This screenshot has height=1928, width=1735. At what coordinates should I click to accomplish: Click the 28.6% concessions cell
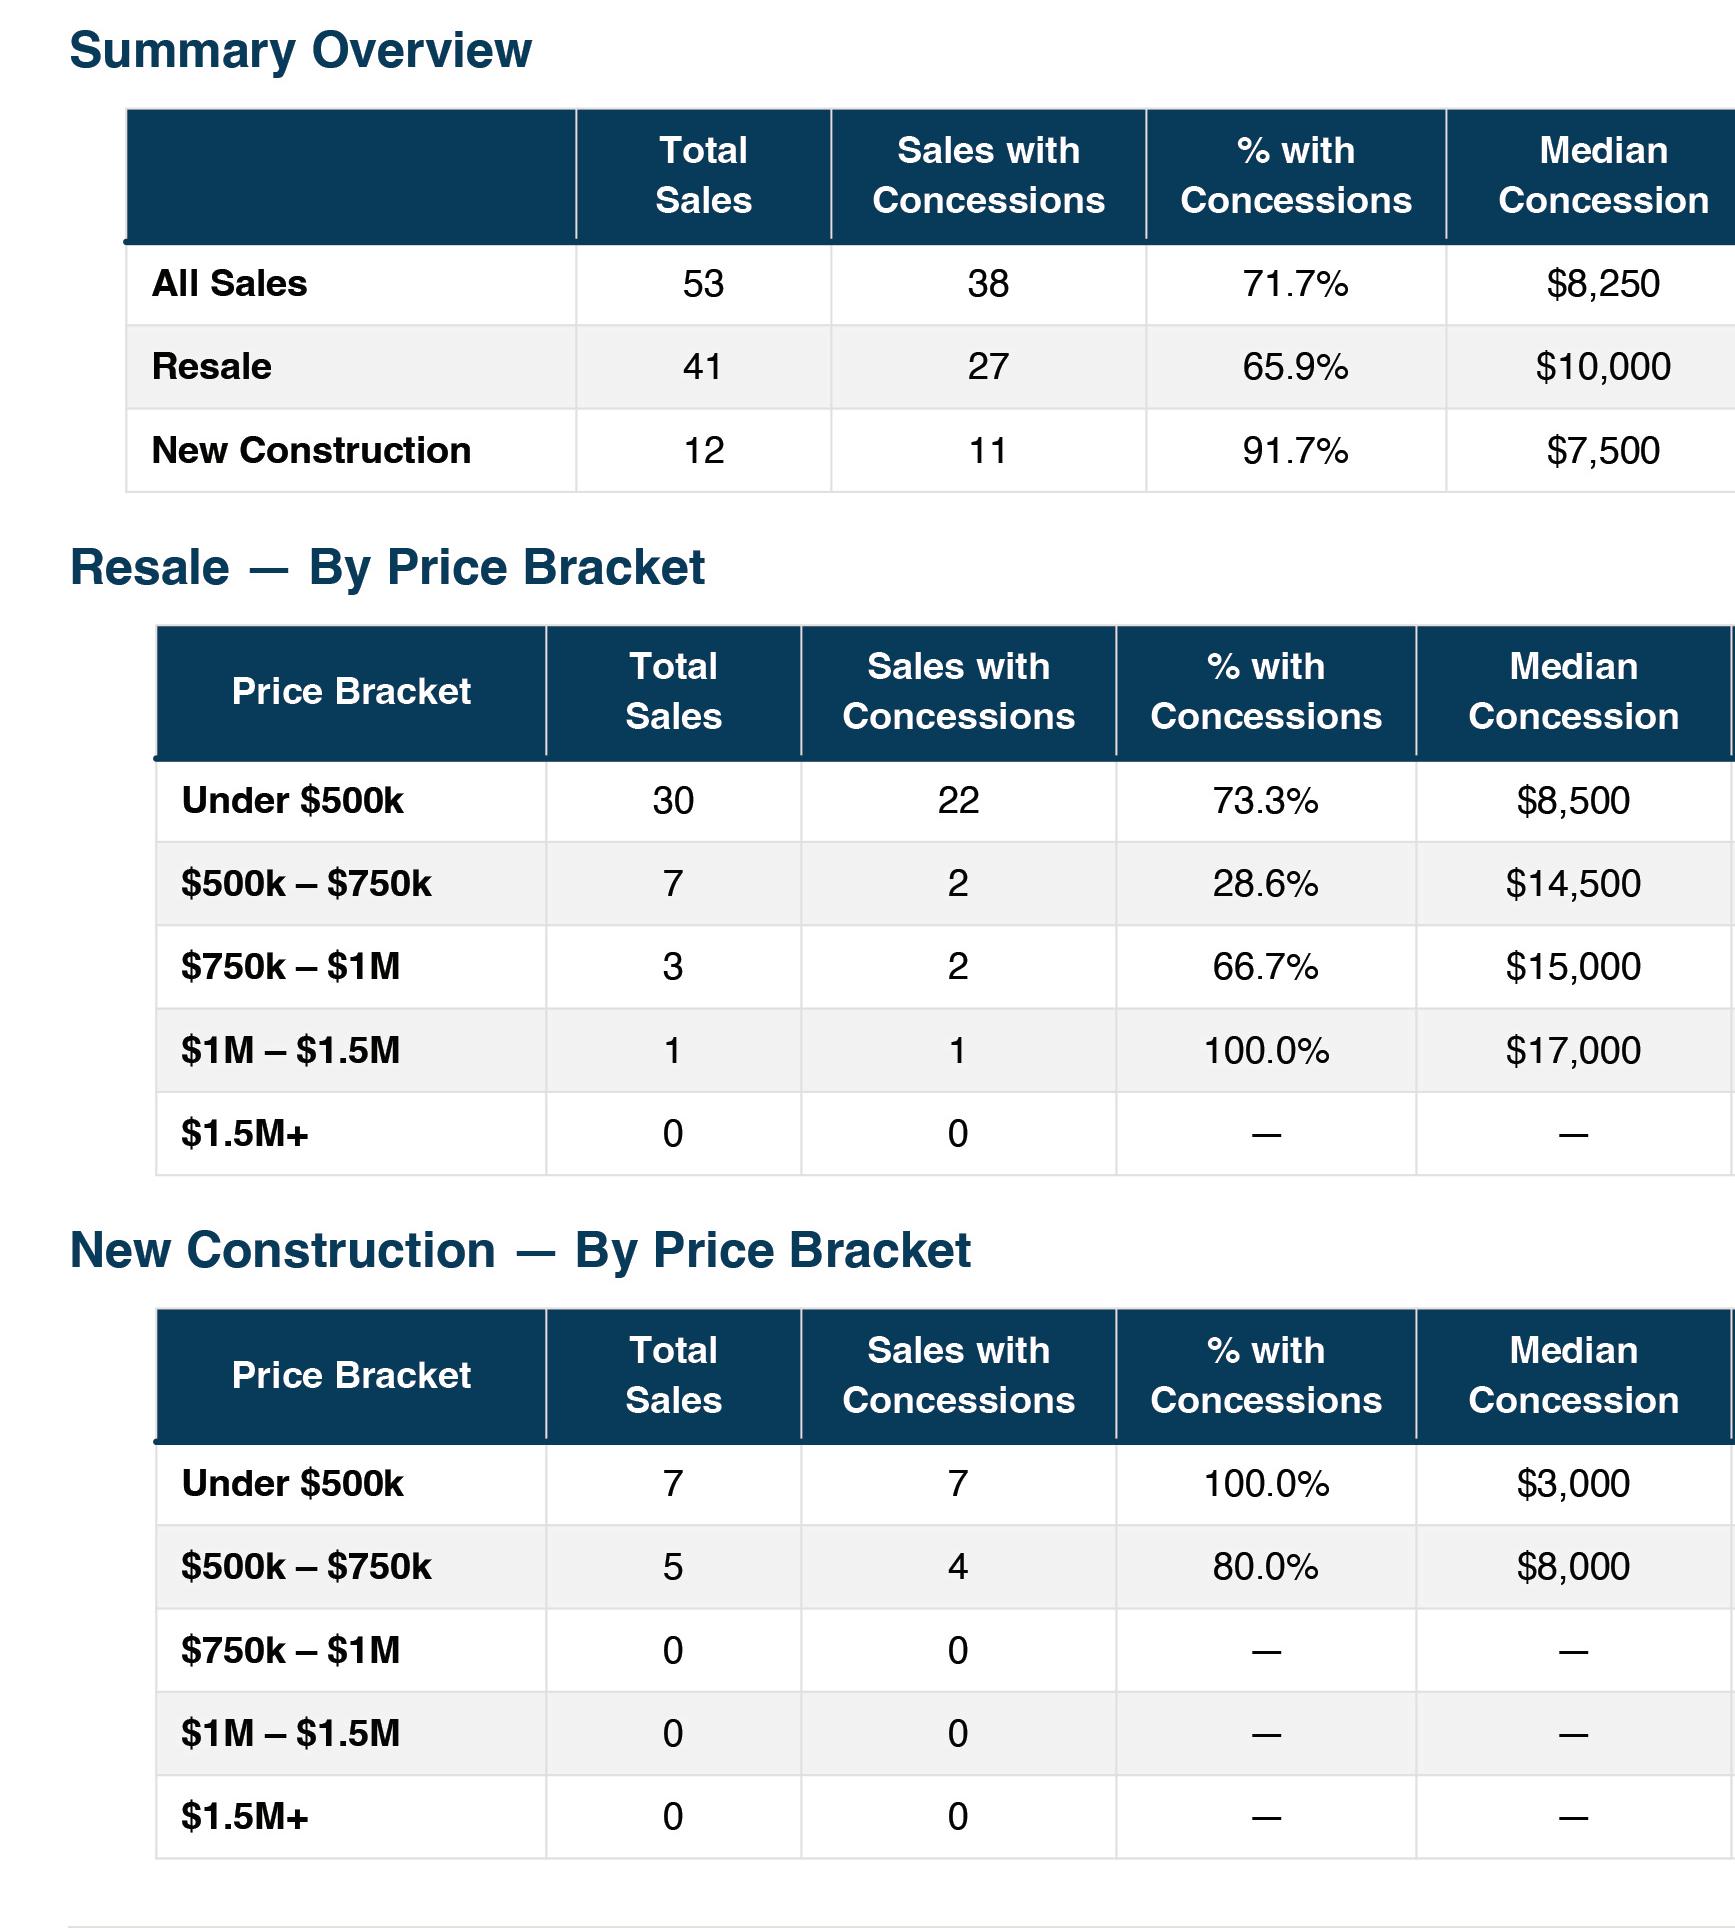pyautogui.click(x=1265, y=884)
